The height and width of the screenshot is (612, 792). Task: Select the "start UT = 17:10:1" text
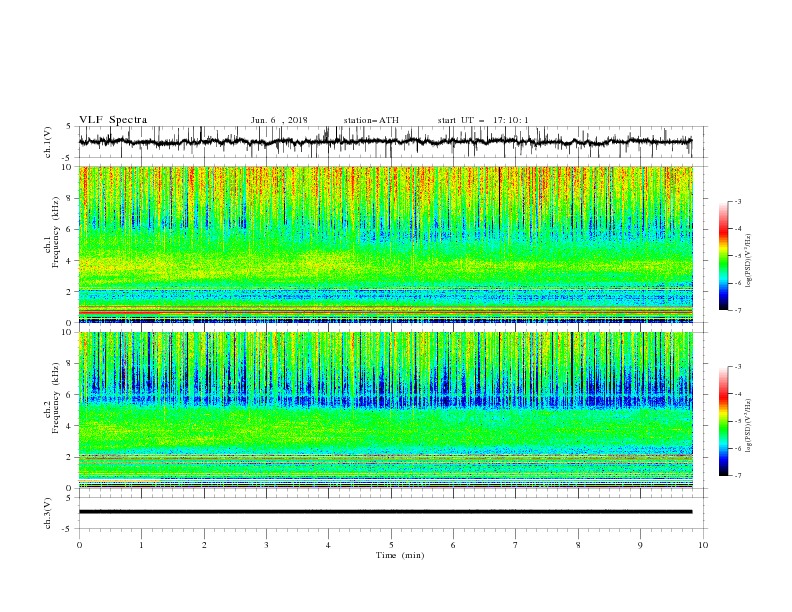click(x=483, y=120)
